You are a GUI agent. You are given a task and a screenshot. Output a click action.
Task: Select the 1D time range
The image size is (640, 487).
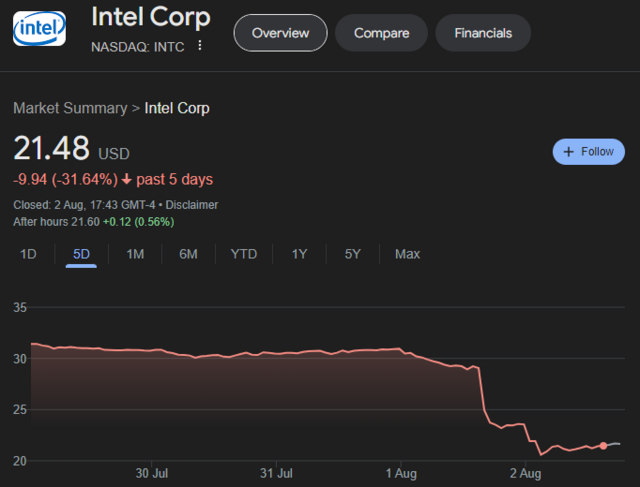pos(28,254)
